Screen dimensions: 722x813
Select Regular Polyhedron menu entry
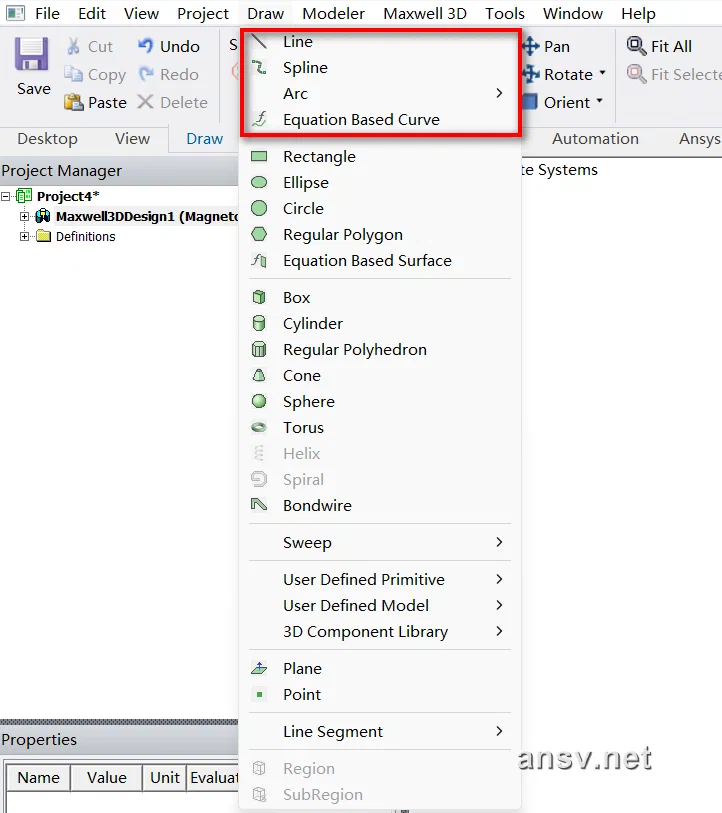tap(380, 349)
